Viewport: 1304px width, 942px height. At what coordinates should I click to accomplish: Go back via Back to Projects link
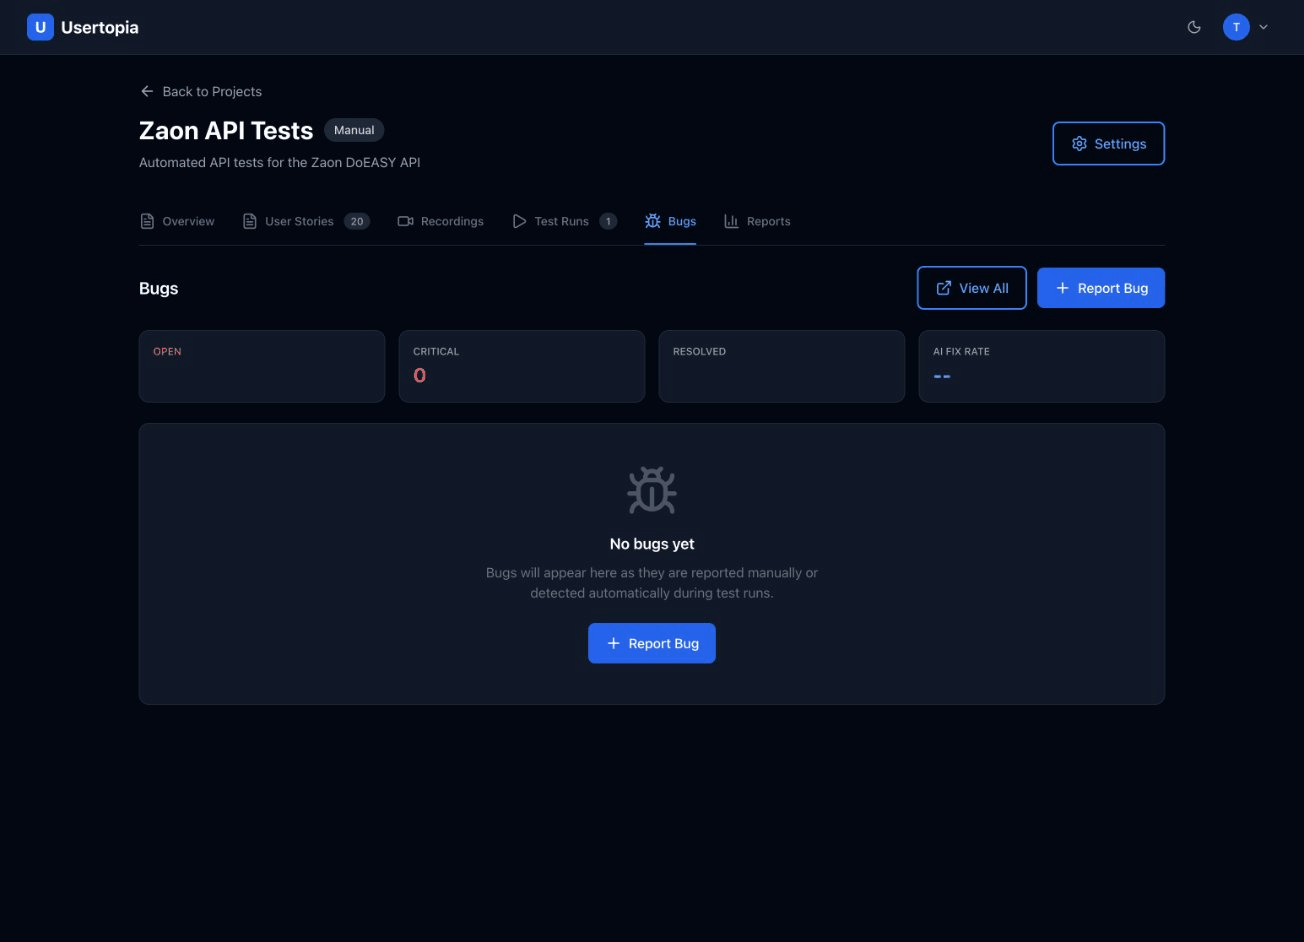pos(201,91)
